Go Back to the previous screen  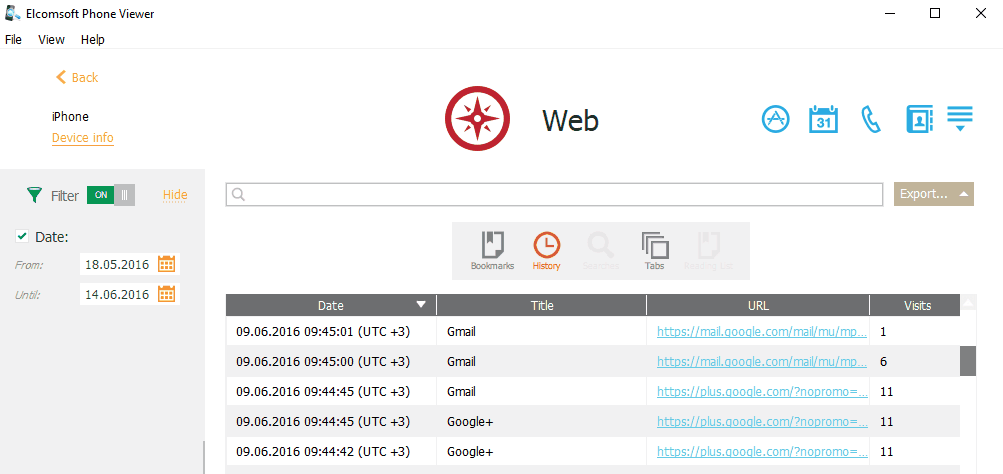click(77, 77)
